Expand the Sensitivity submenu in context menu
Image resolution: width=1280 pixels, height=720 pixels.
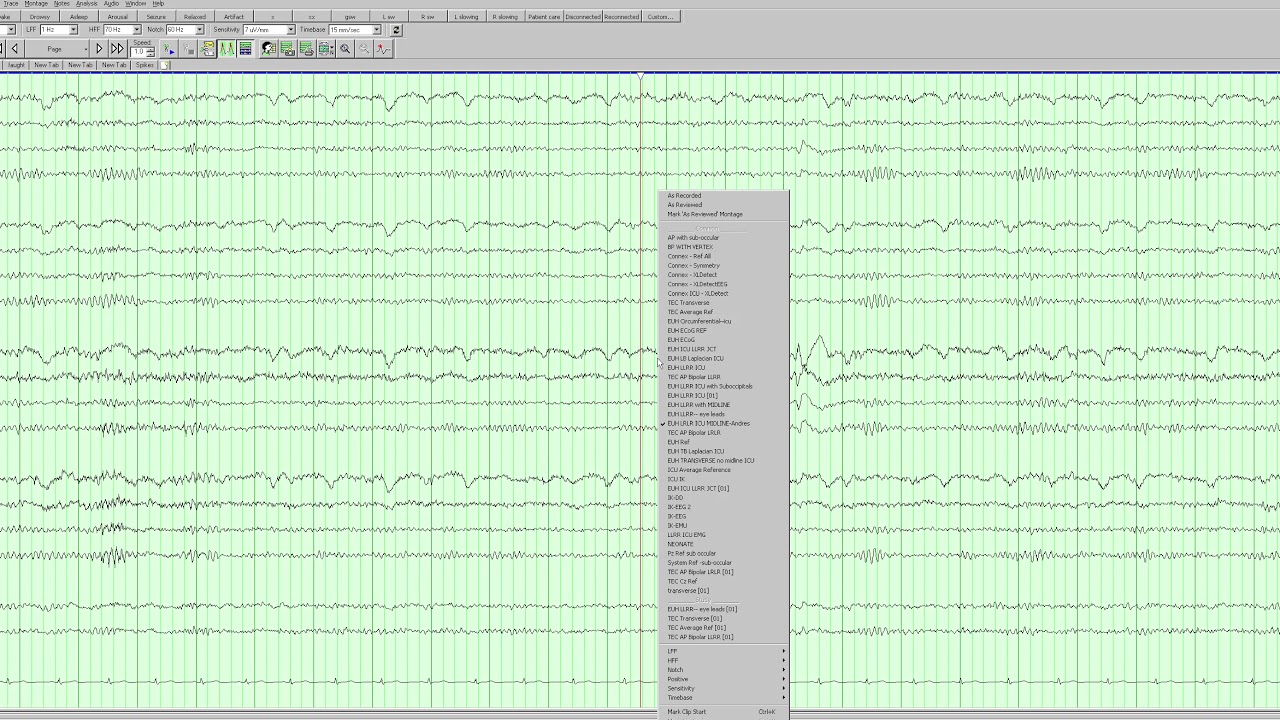coord(726,689)
